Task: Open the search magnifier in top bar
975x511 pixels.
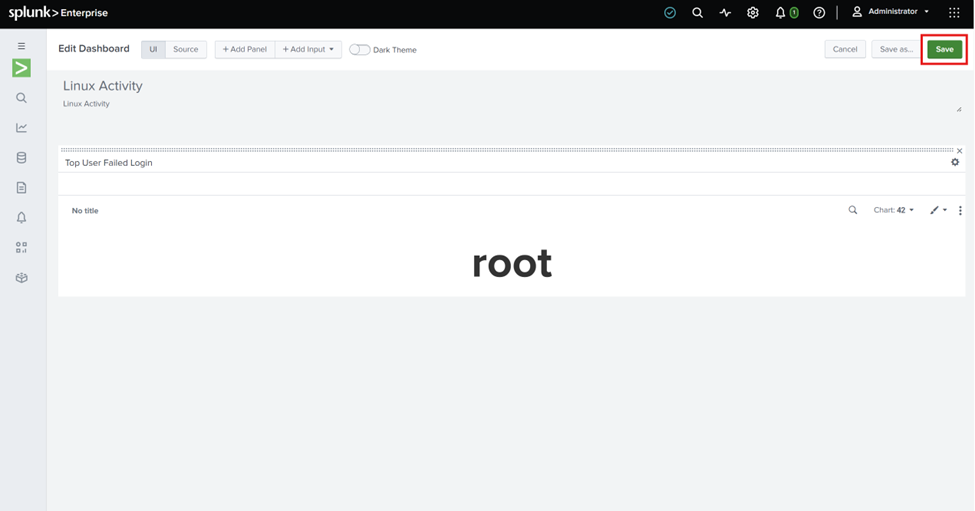Action: point(698,12)
